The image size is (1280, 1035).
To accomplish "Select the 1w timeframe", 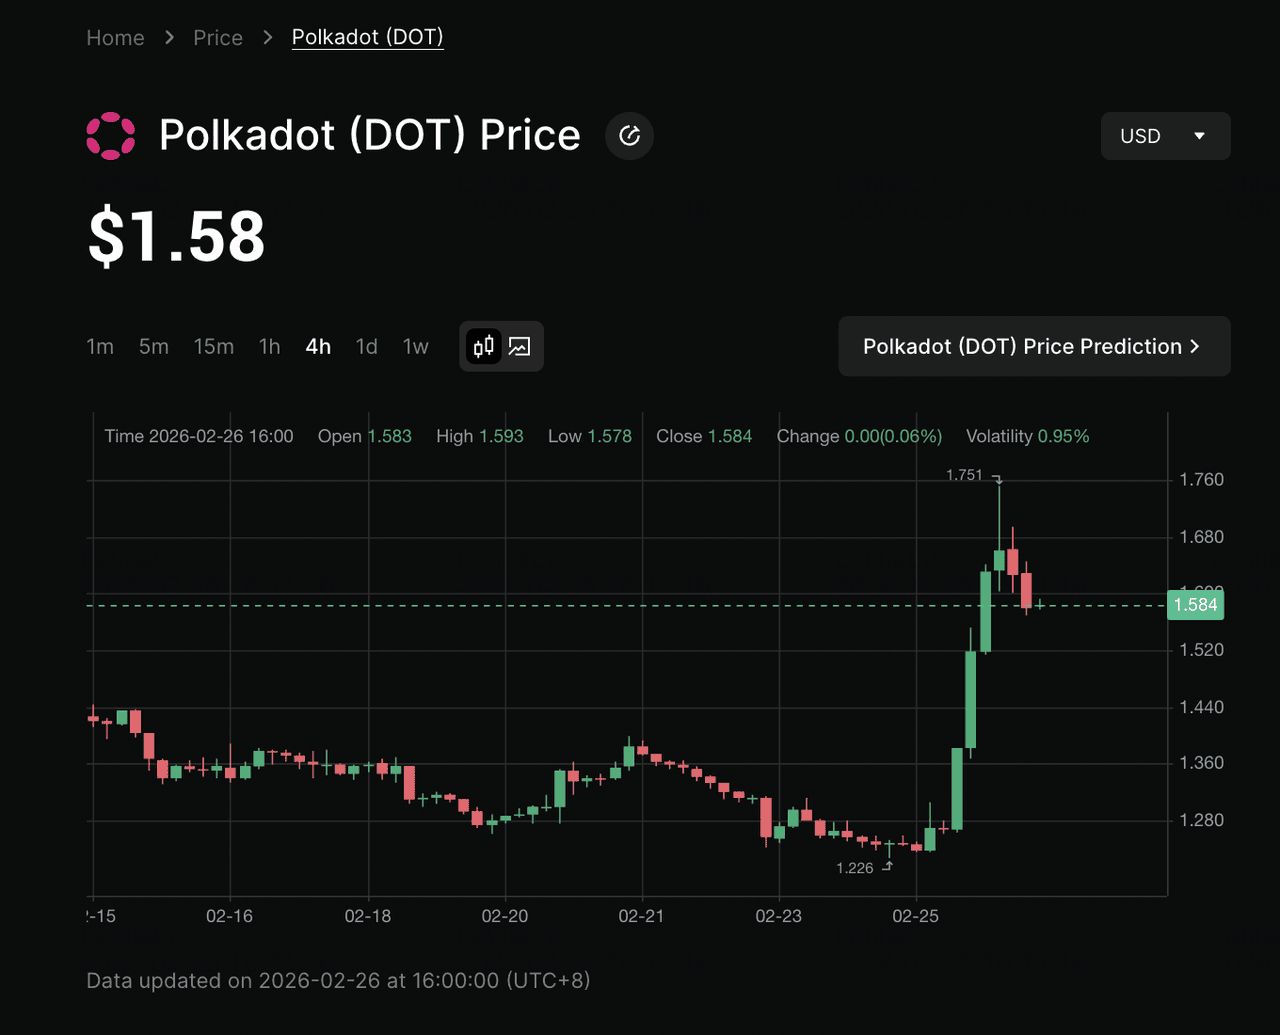I will [416, 347].
